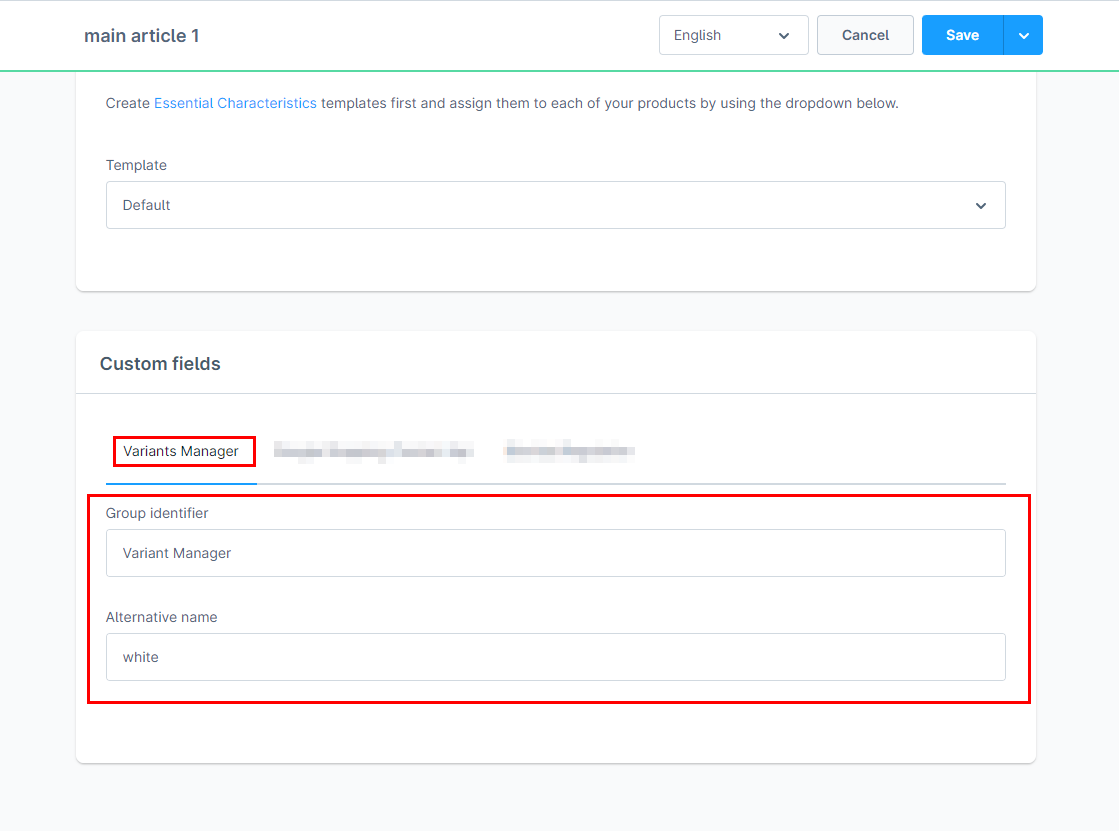The height and width of the screenshot is (831, 1119).
Task: Focus the Alternative name input field
Action: click(555, 657)
